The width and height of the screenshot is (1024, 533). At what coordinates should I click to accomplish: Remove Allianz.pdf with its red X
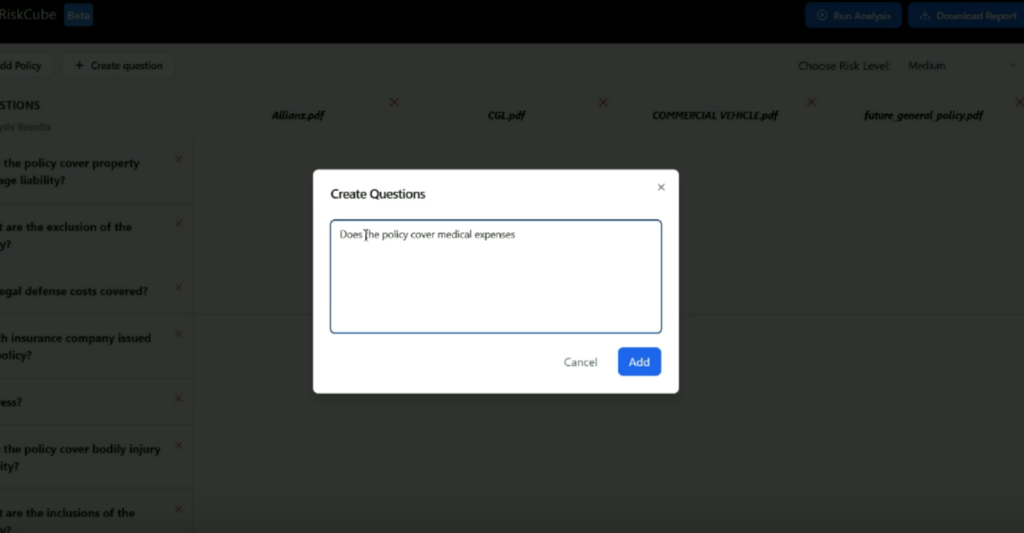394,102
